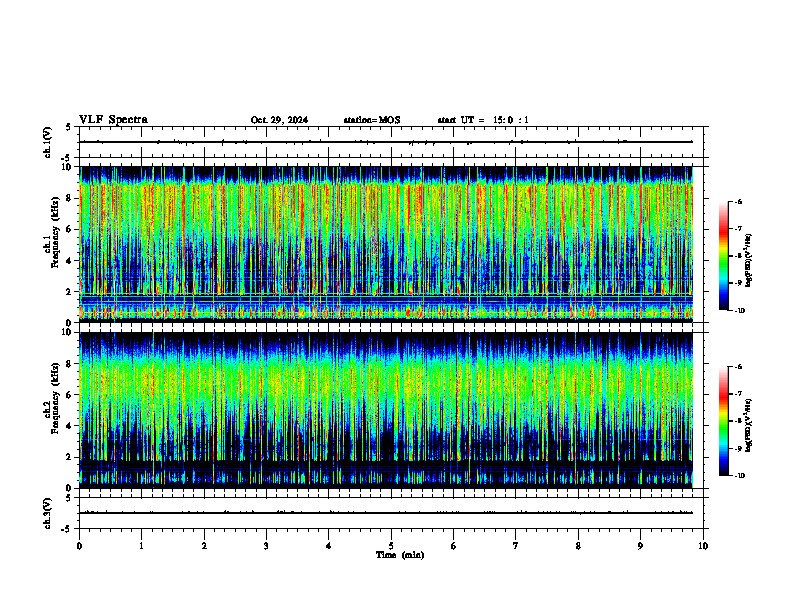Click the "-6" tick on ch.1 colorbar
Image resolution: width=792 pixels, height=612 pixels.
(x=738, y=201)
